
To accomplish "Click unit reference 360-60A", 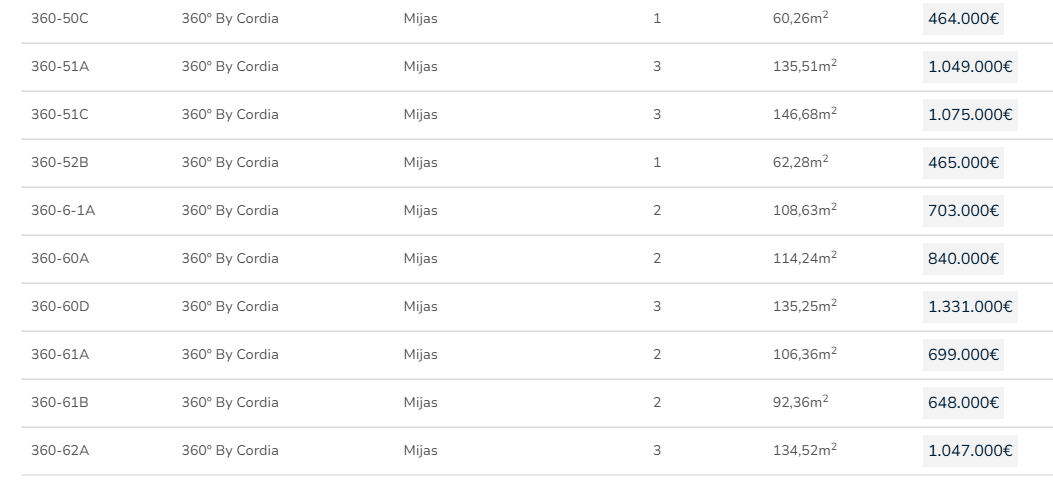I will 60,259.
